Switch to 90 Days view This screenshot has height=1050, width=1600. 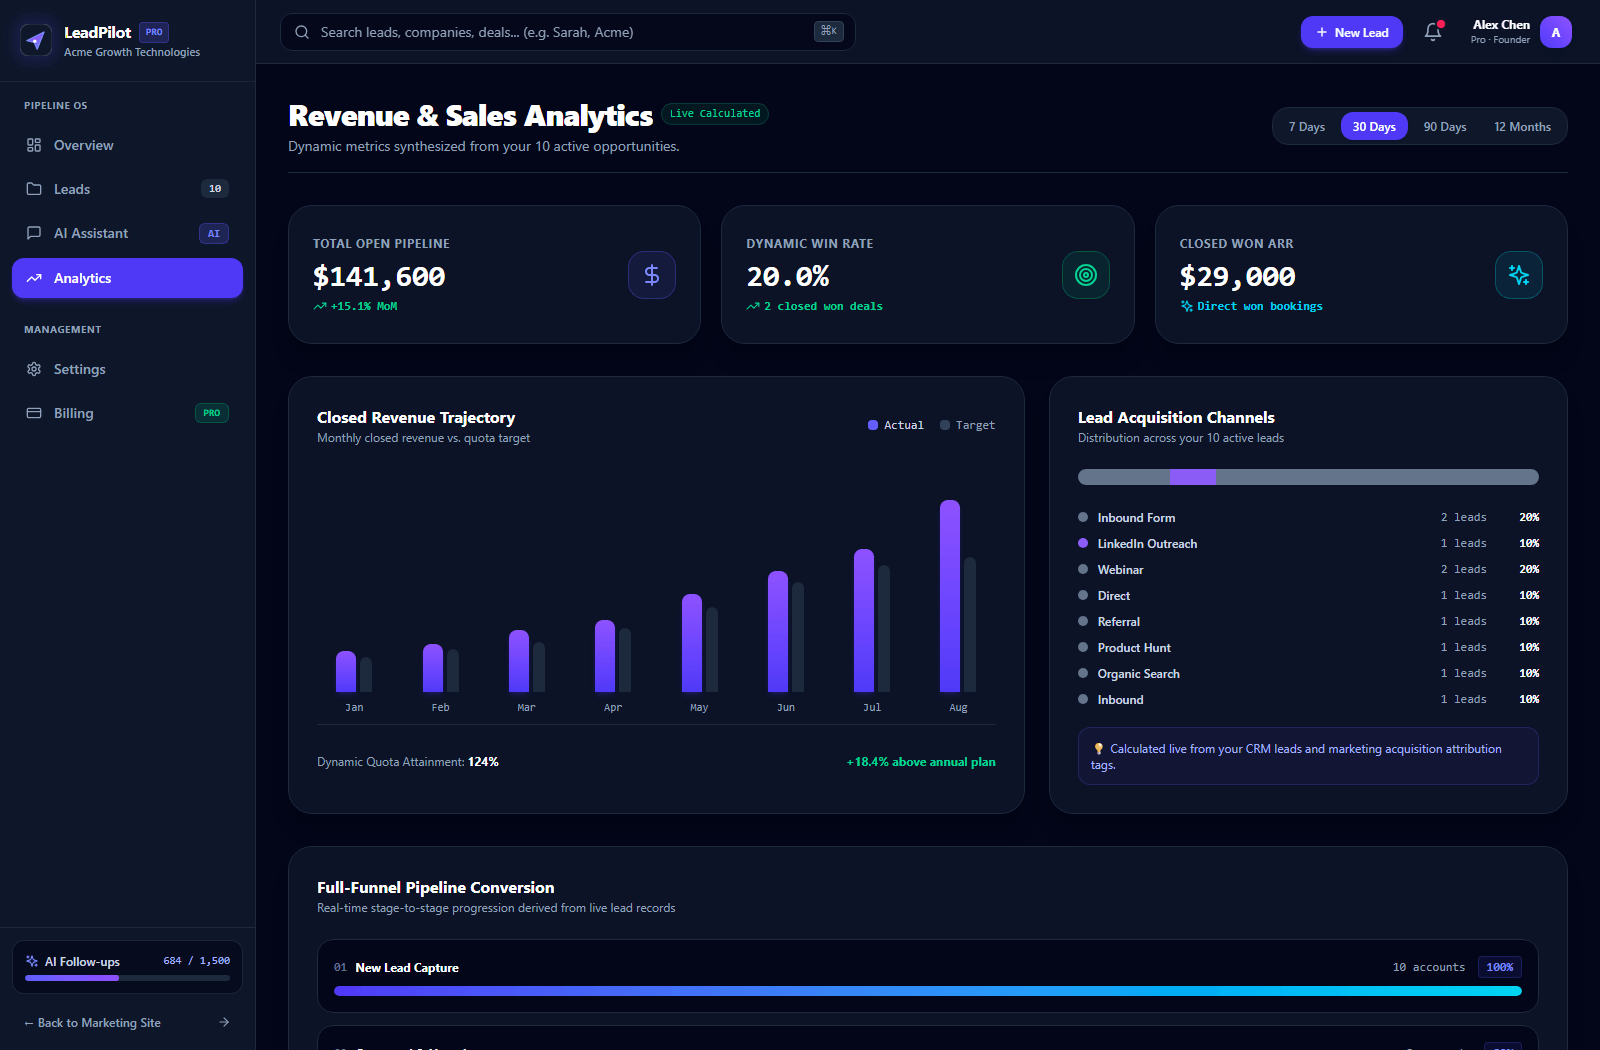tap(1445, 126)
